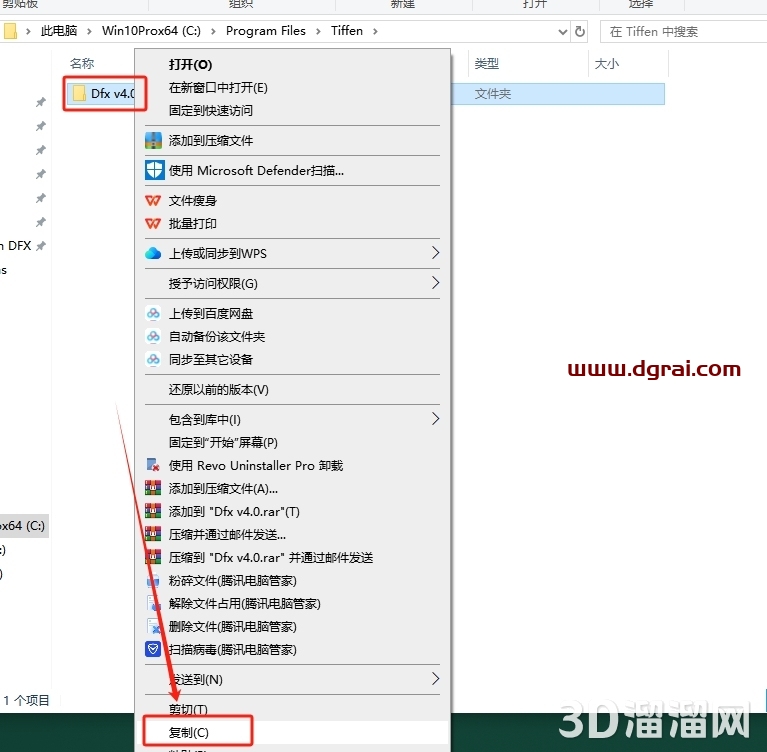Click the WinRAR icon for 添加到 "Dfx v4.0.rar"(T)
The height and width of the screenshot is (752, 767).
tap(153, 511)
